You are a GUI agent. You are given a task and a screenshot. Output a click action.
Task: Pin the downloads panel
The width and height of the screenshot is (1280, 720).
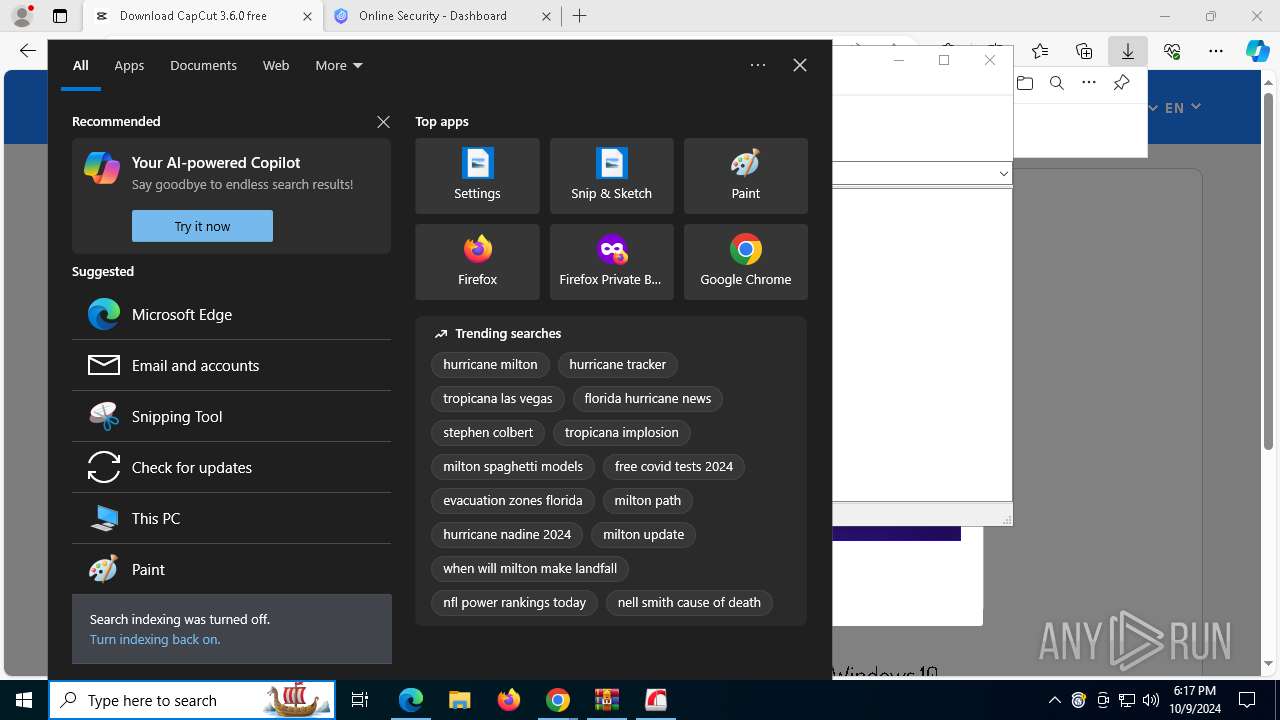[x=1121, y=83]
